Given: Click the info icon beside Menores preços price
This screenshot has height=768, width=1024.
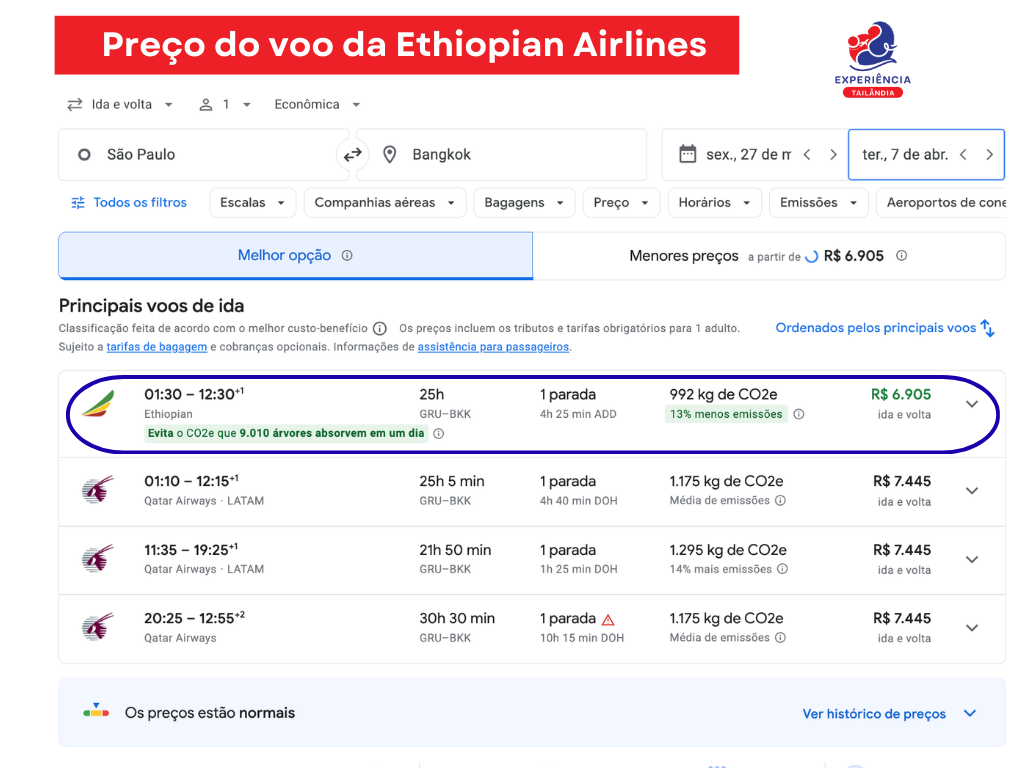Looking at the screenshot, I should click(x=901, y=256).
